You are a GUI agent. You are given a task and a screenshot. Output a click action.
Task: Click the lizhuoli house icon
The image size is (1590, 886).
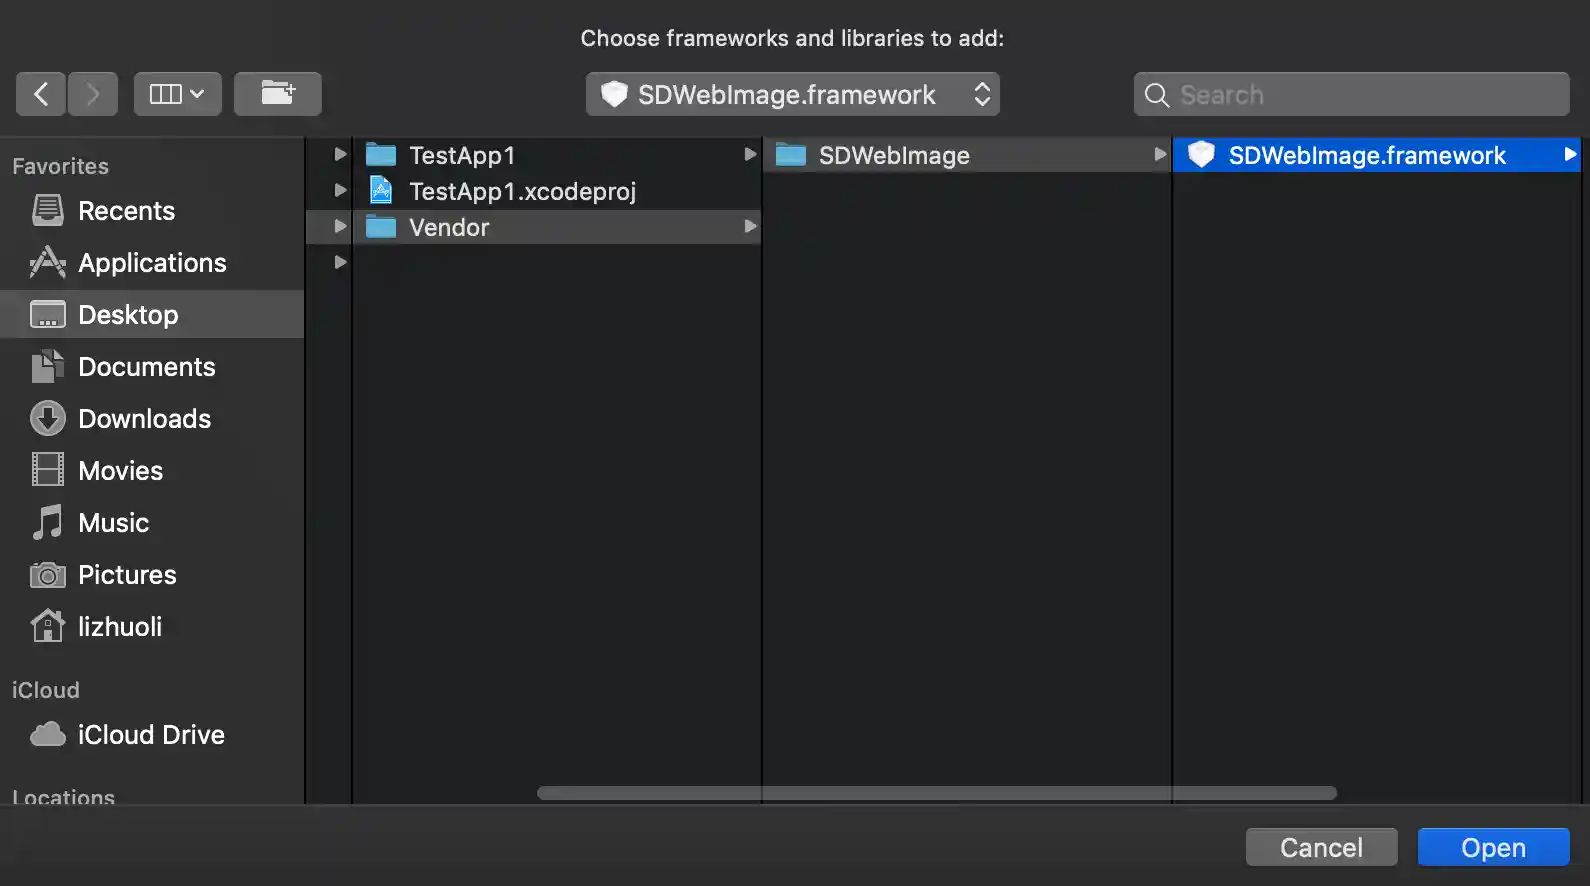pyautogui.click(x=48, y=626)
